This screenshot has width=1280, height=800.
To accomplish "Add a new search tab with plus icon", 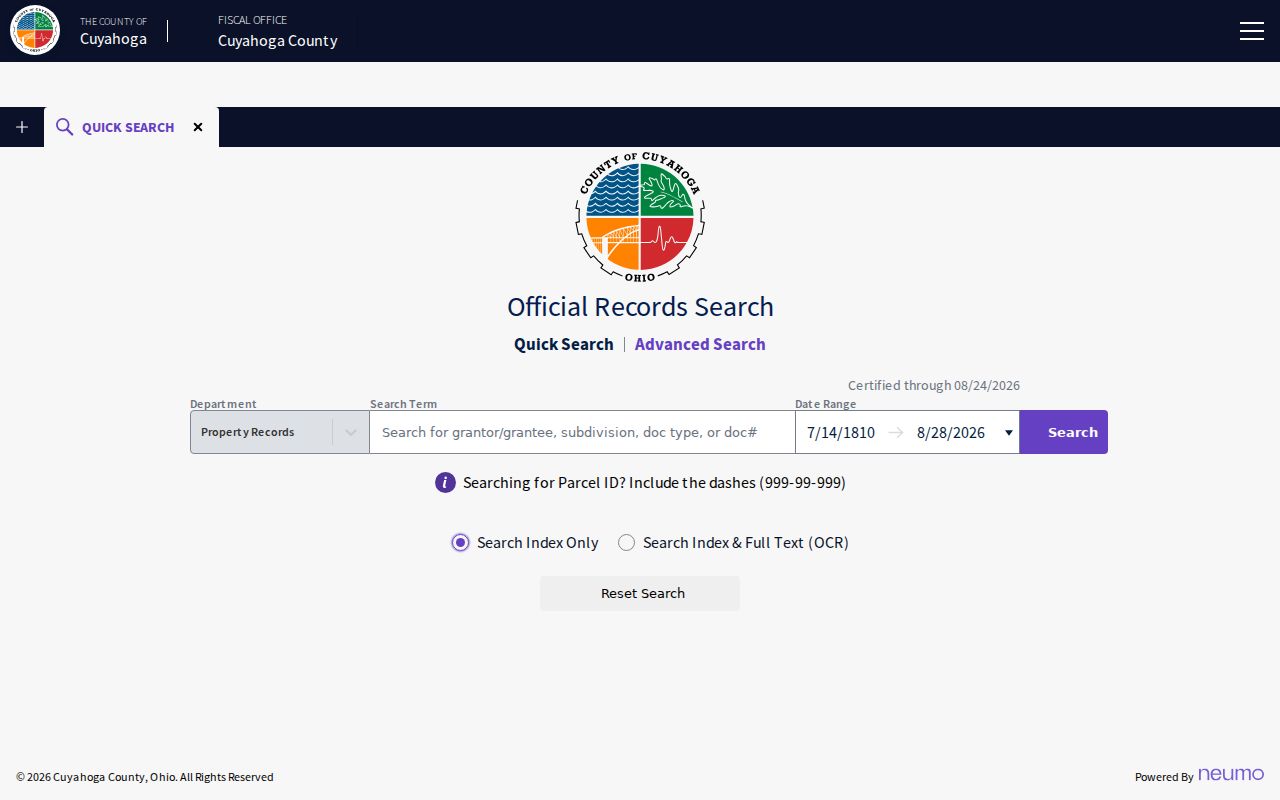I will 22,127.
